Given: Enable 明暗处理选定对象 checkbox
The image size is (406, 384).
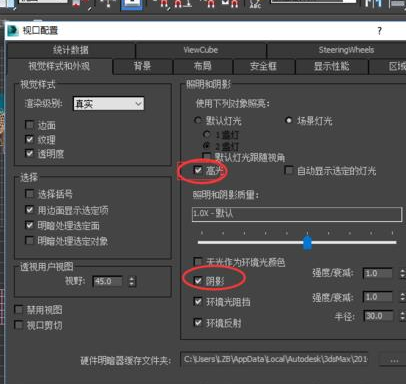Looking at the screenshot, I should point(29,241).
